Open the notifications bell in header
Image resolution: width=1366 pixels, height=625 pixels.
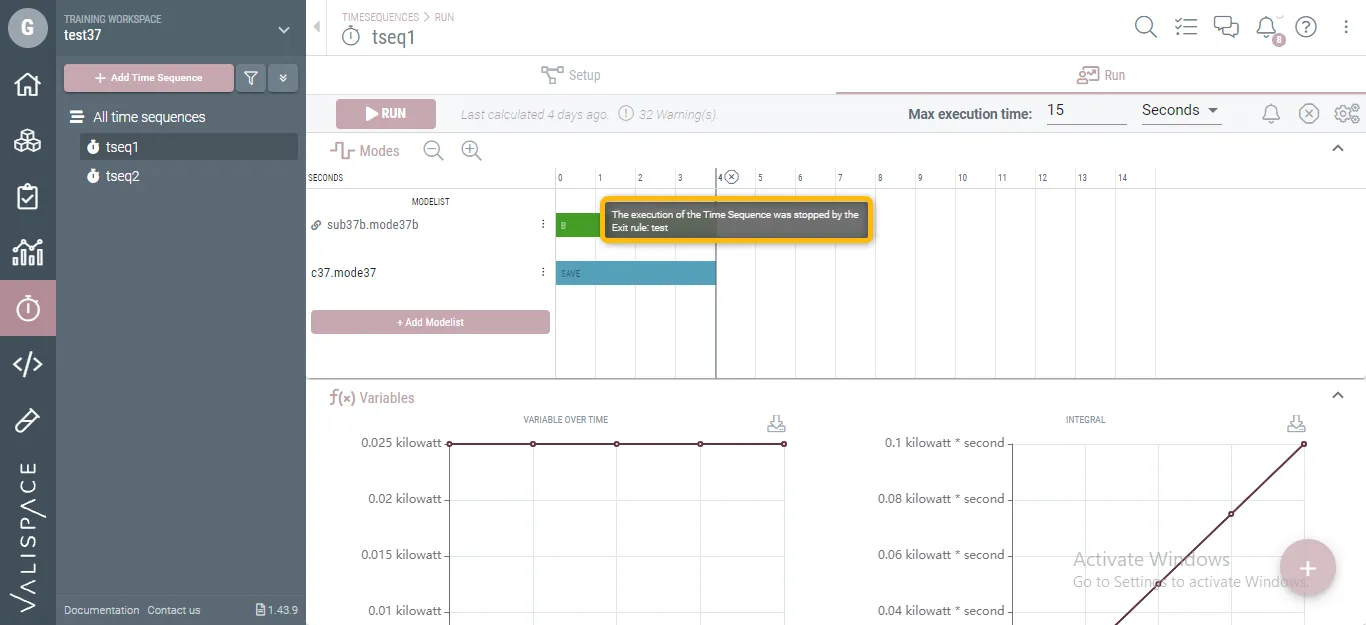[1267, 27]
